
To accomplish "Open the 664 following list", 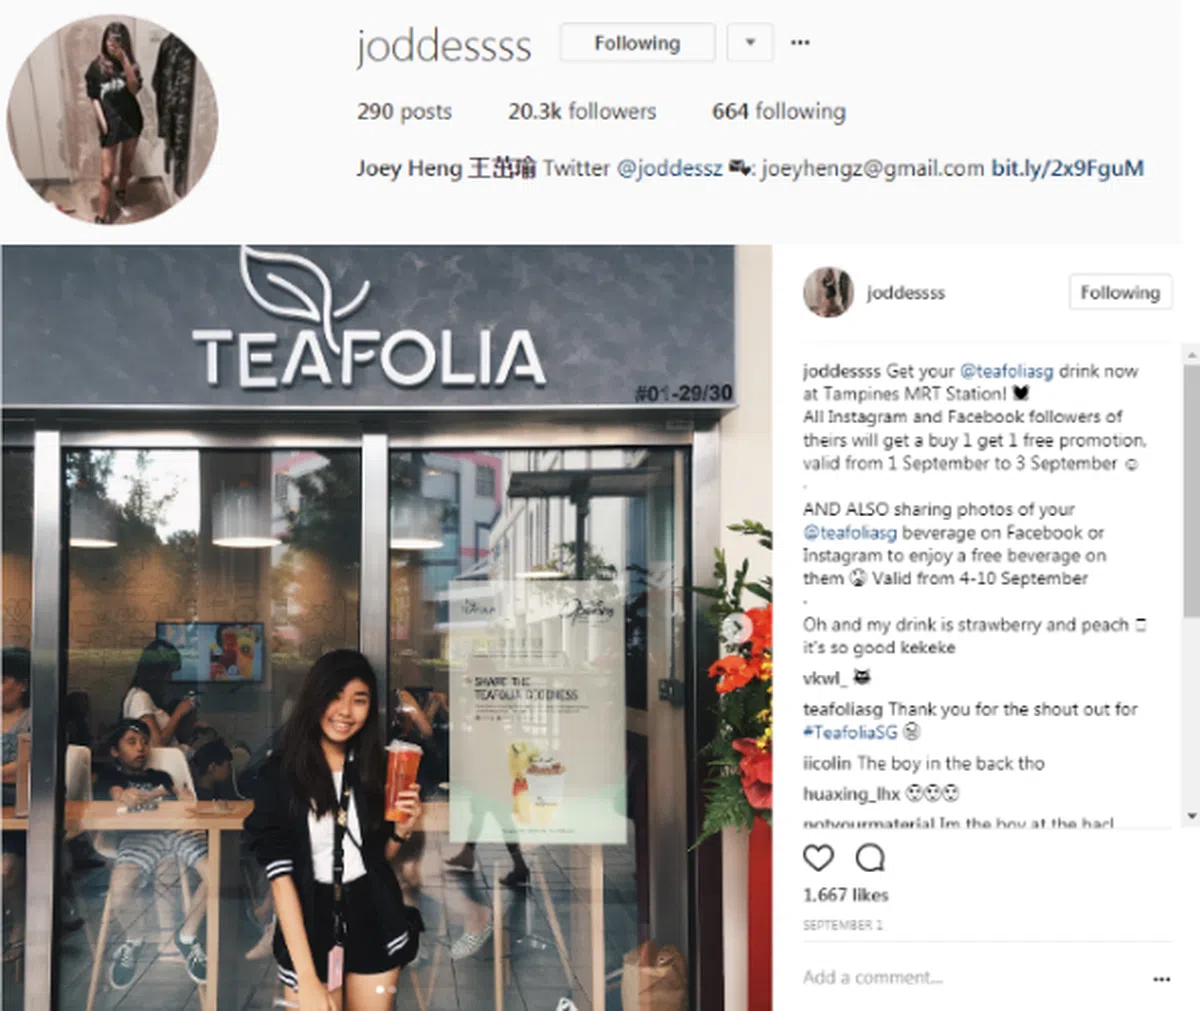I will pyautogui.click(x=779, y=111).
